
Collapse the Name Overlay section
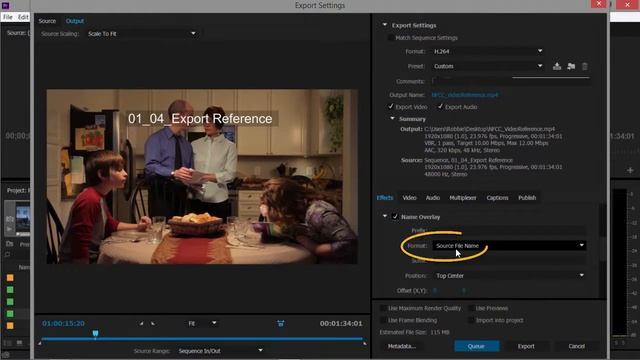tap(384, 216)
